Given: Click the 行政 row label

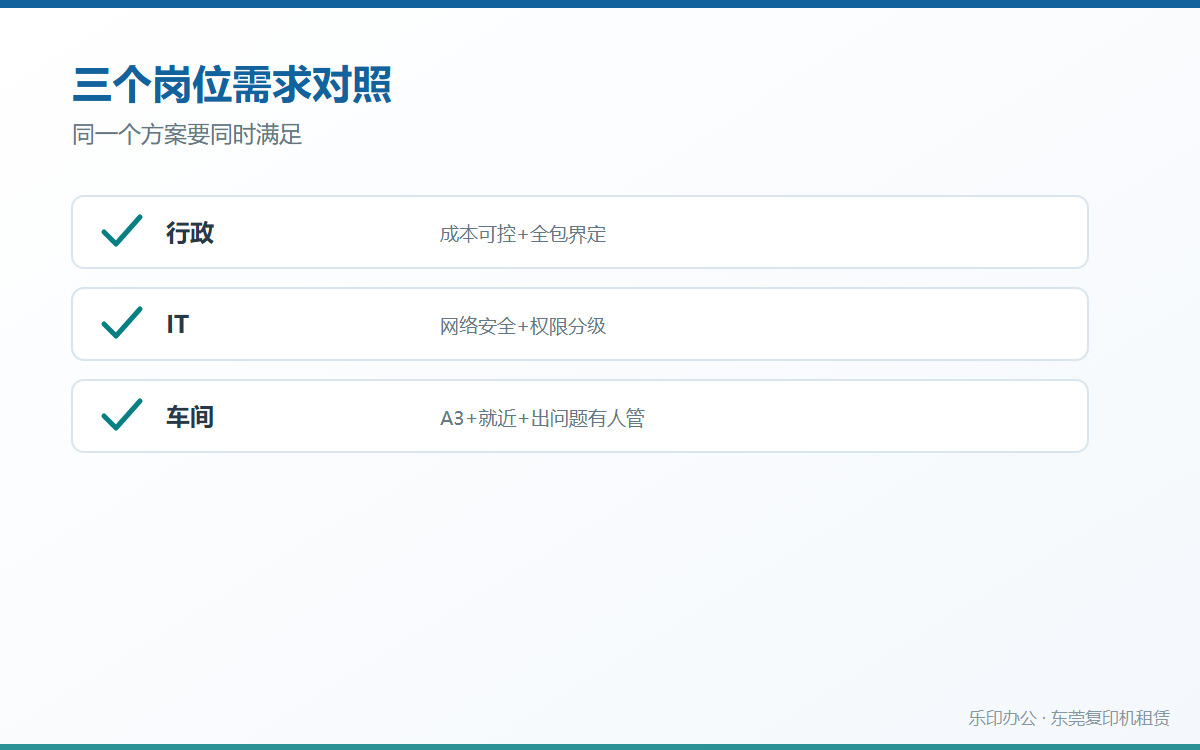Looking at the screenshot, I should click(x=190, y=233).
